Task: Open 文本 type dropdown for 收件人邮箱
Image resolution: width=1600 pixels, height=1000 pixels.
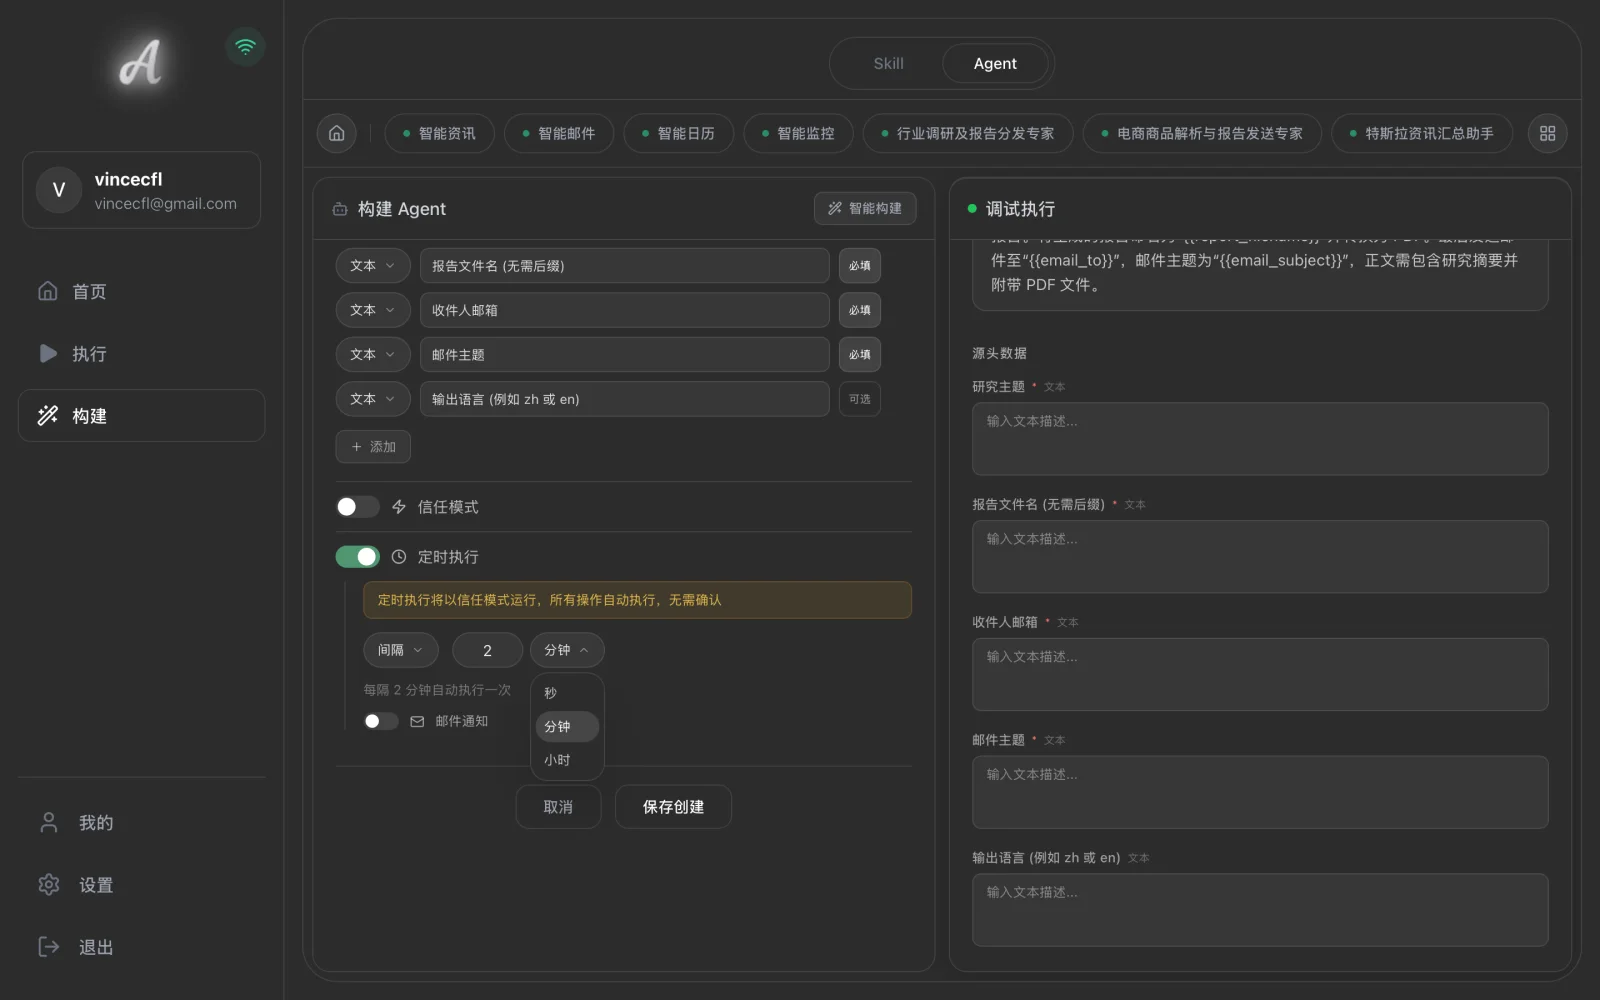Action: pos(373,310)
